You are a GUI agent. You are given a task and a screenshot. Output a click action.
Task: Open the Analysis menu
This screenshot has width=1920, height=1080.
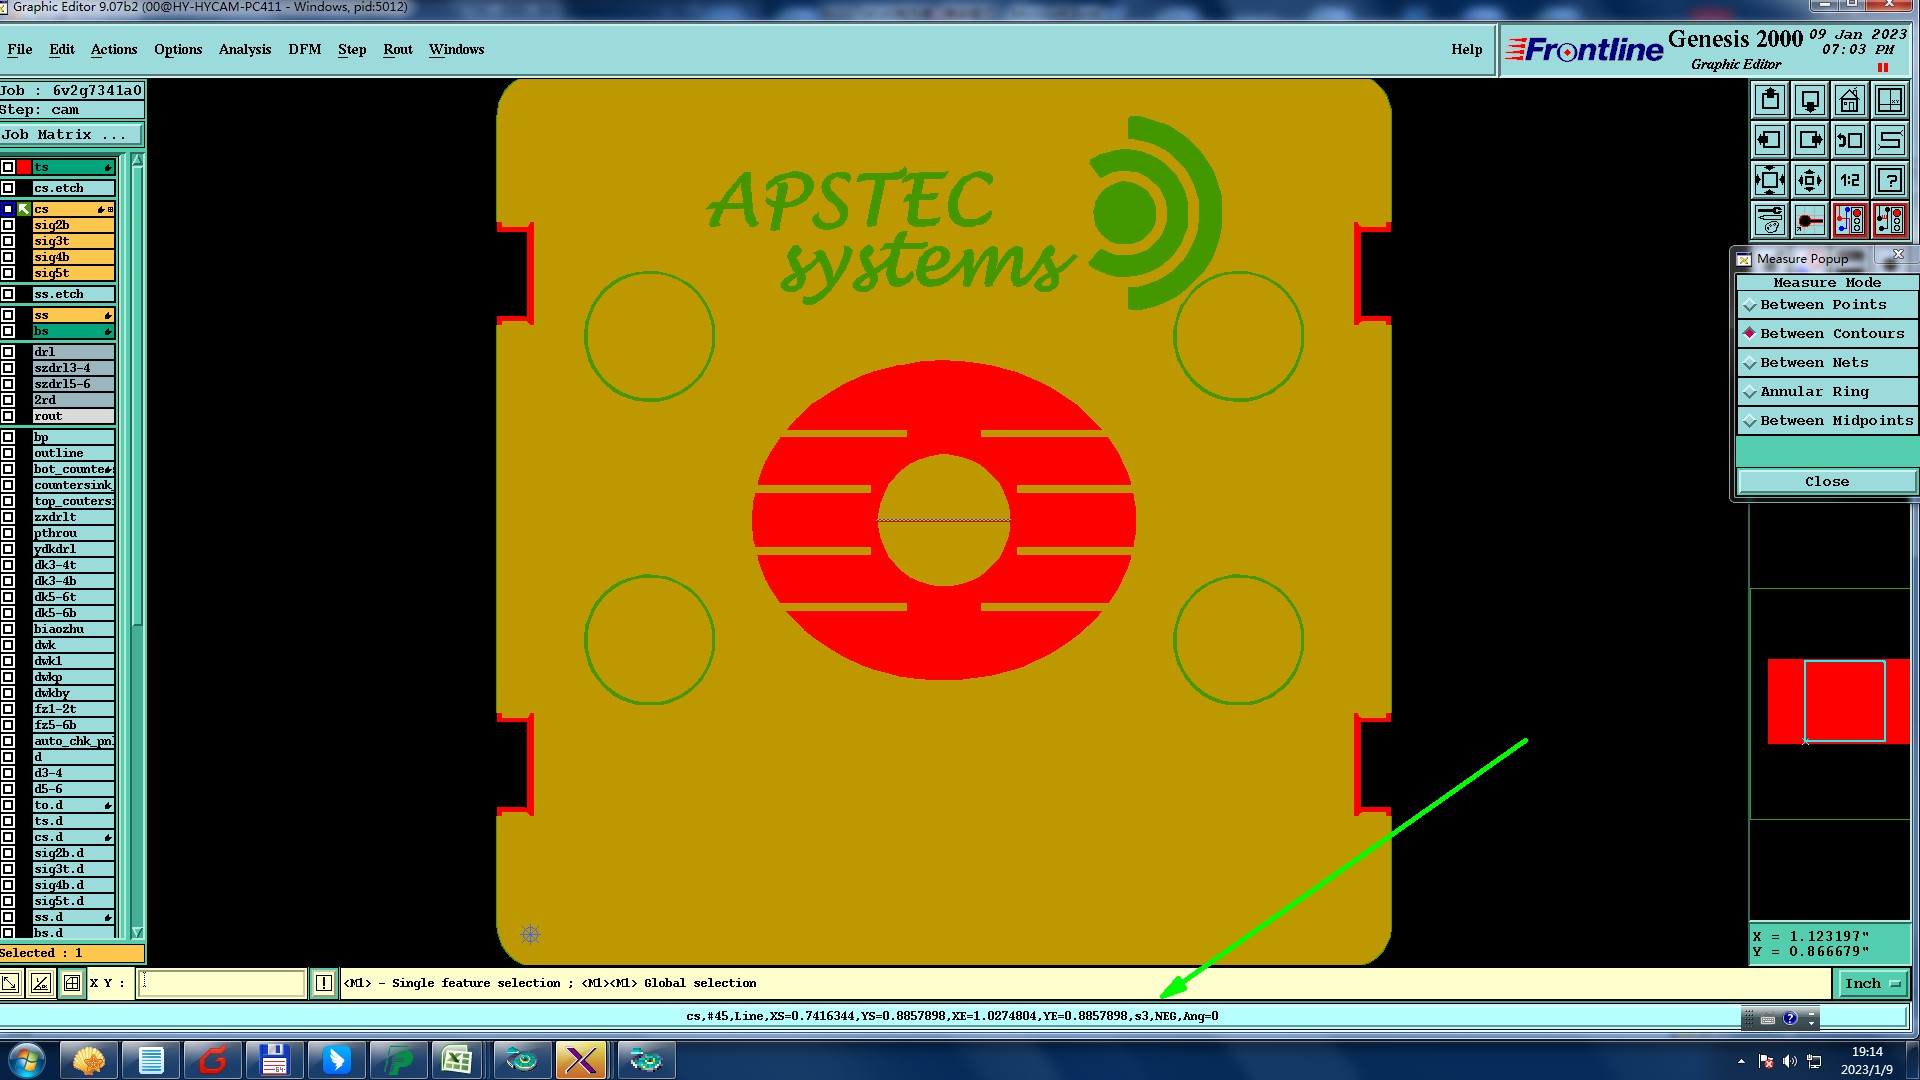[x=245, y=49]
